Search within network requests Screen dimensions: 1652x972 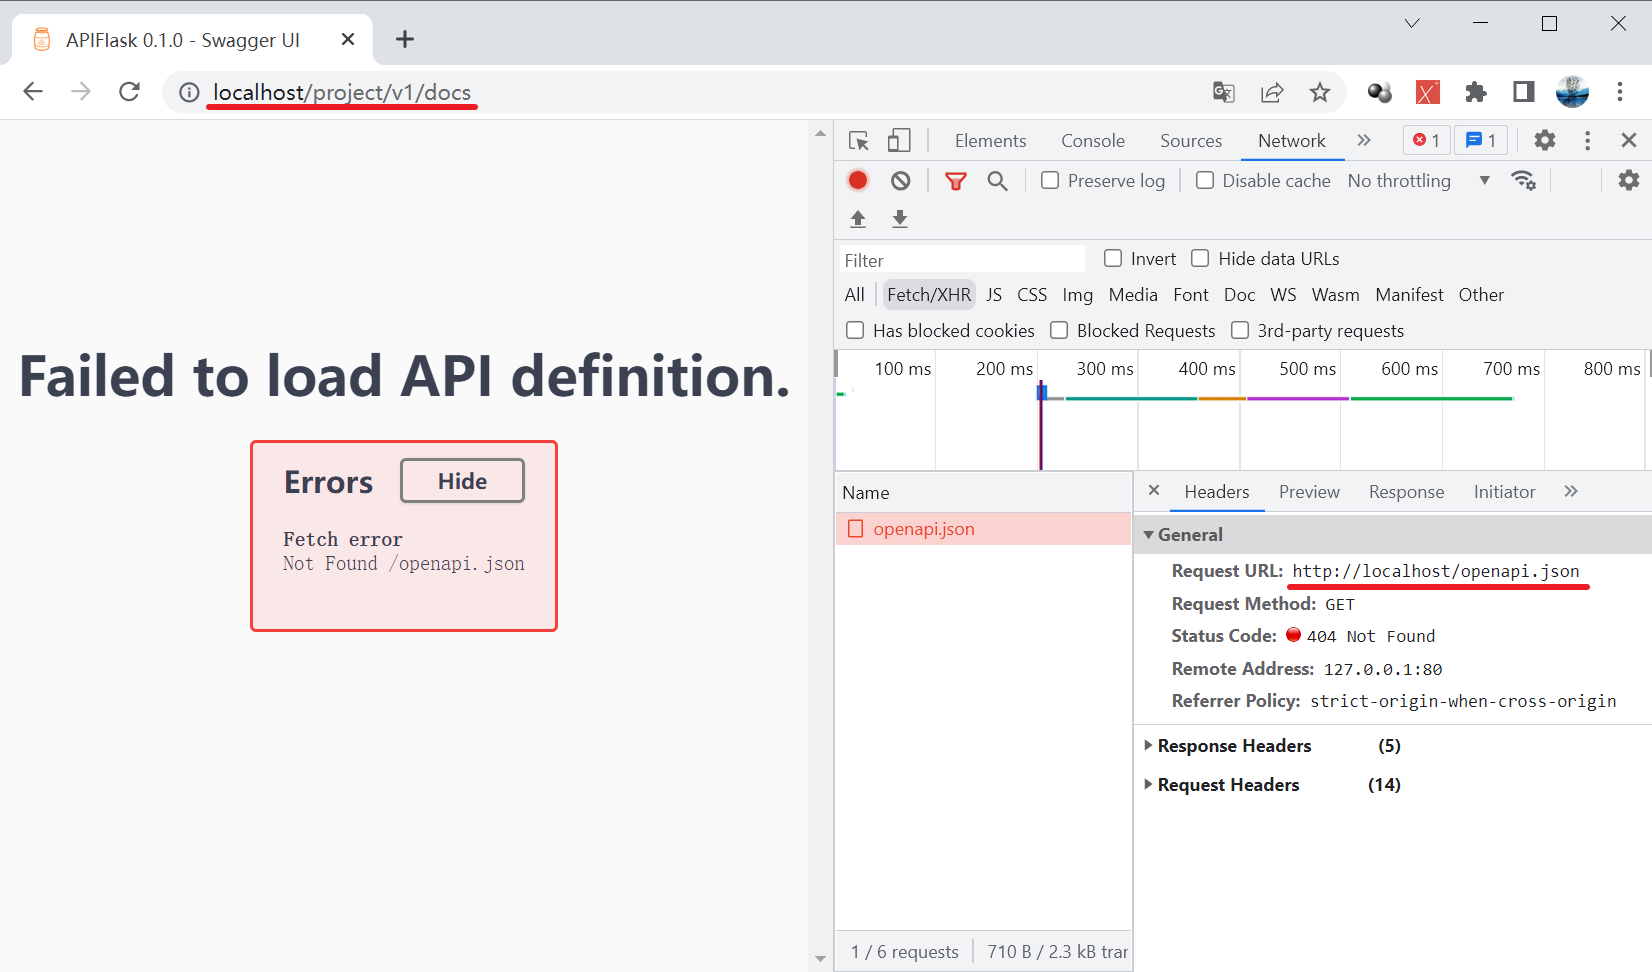click(x=997, y=180)
